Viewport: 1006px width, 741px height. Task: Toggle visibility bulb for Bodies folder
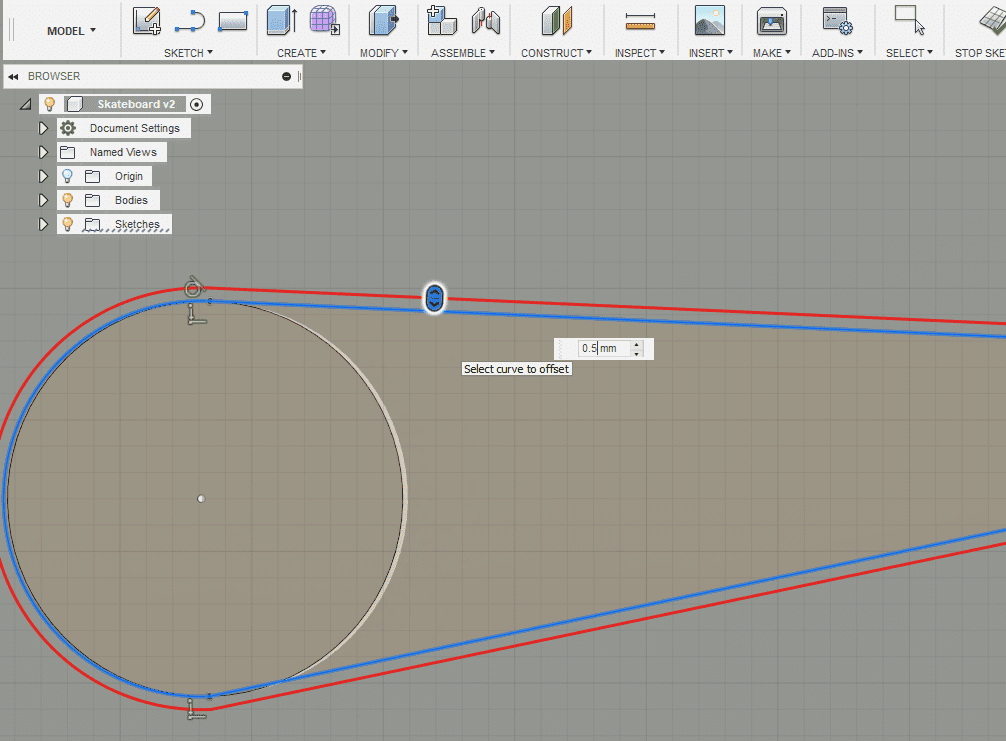click(67, 200)
